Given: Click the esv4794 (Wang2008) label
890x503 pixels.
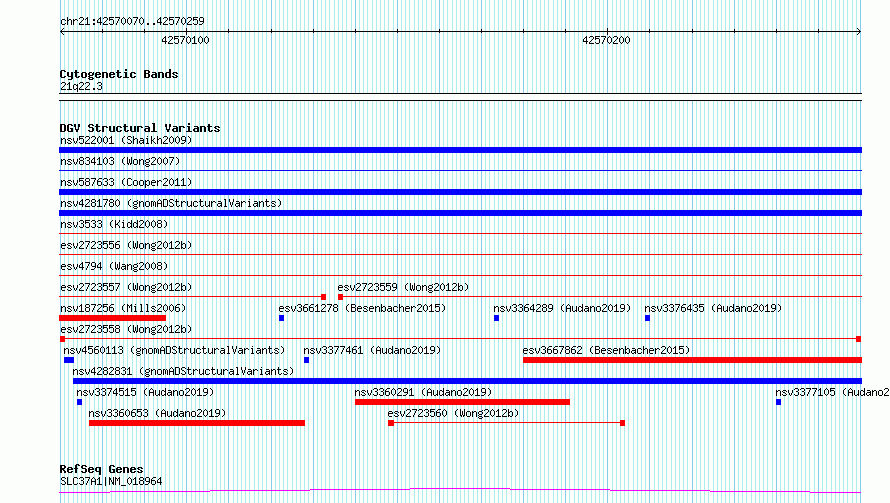Looking at the screenshot, I should (x=114, y=266).
